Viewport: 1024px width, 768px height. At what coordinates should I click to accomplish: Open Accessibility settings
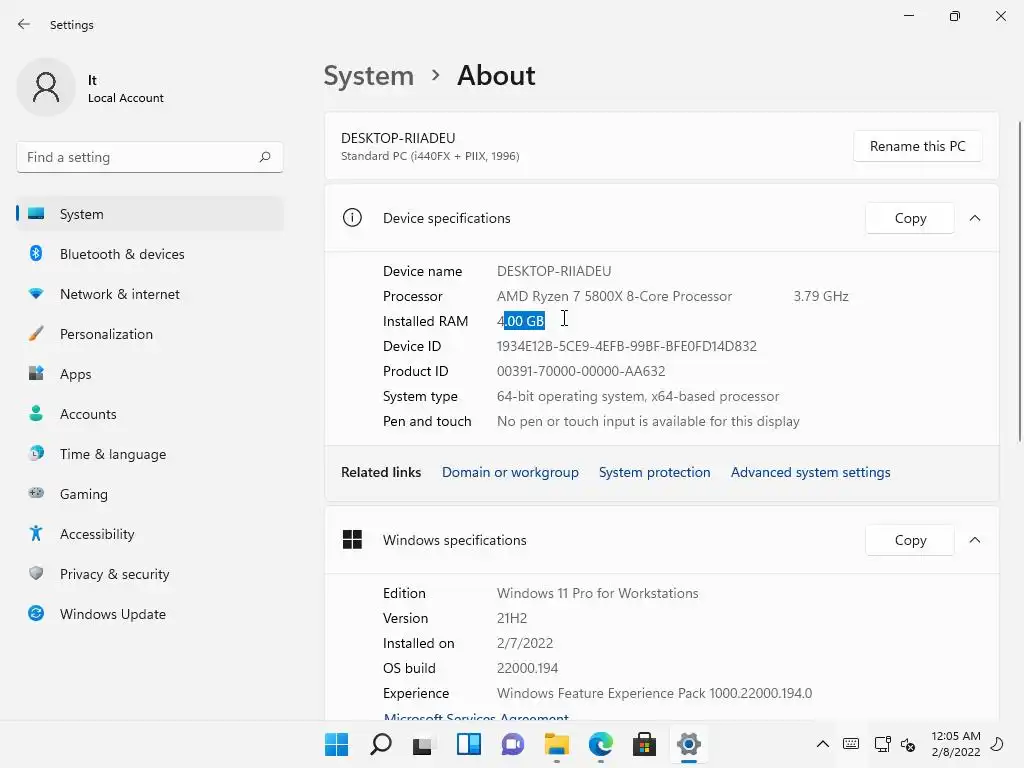pyautogui.click(x=150, y=534)
